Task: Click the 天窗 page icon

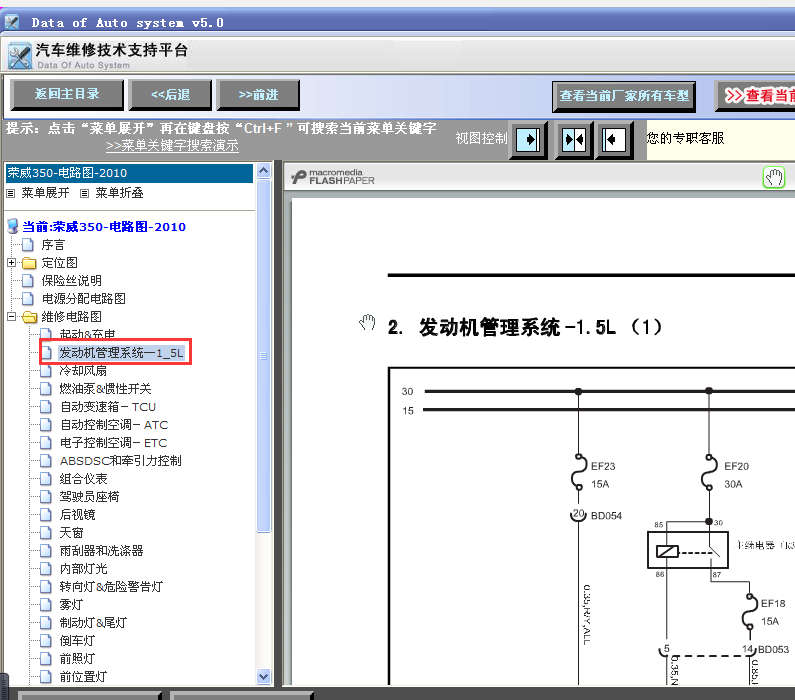Action: [46, 533]
